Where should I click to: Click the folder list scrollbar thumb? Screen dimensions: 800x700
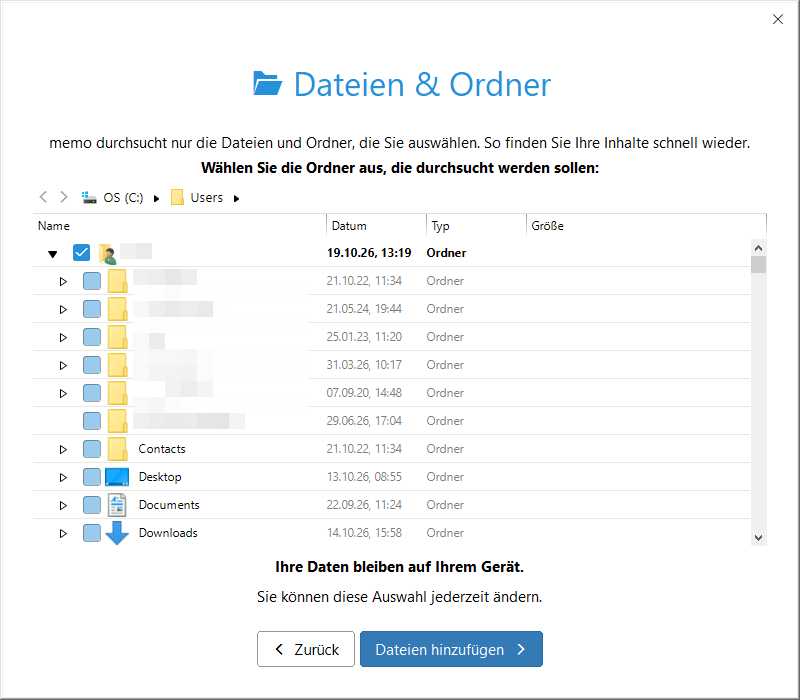759,264
